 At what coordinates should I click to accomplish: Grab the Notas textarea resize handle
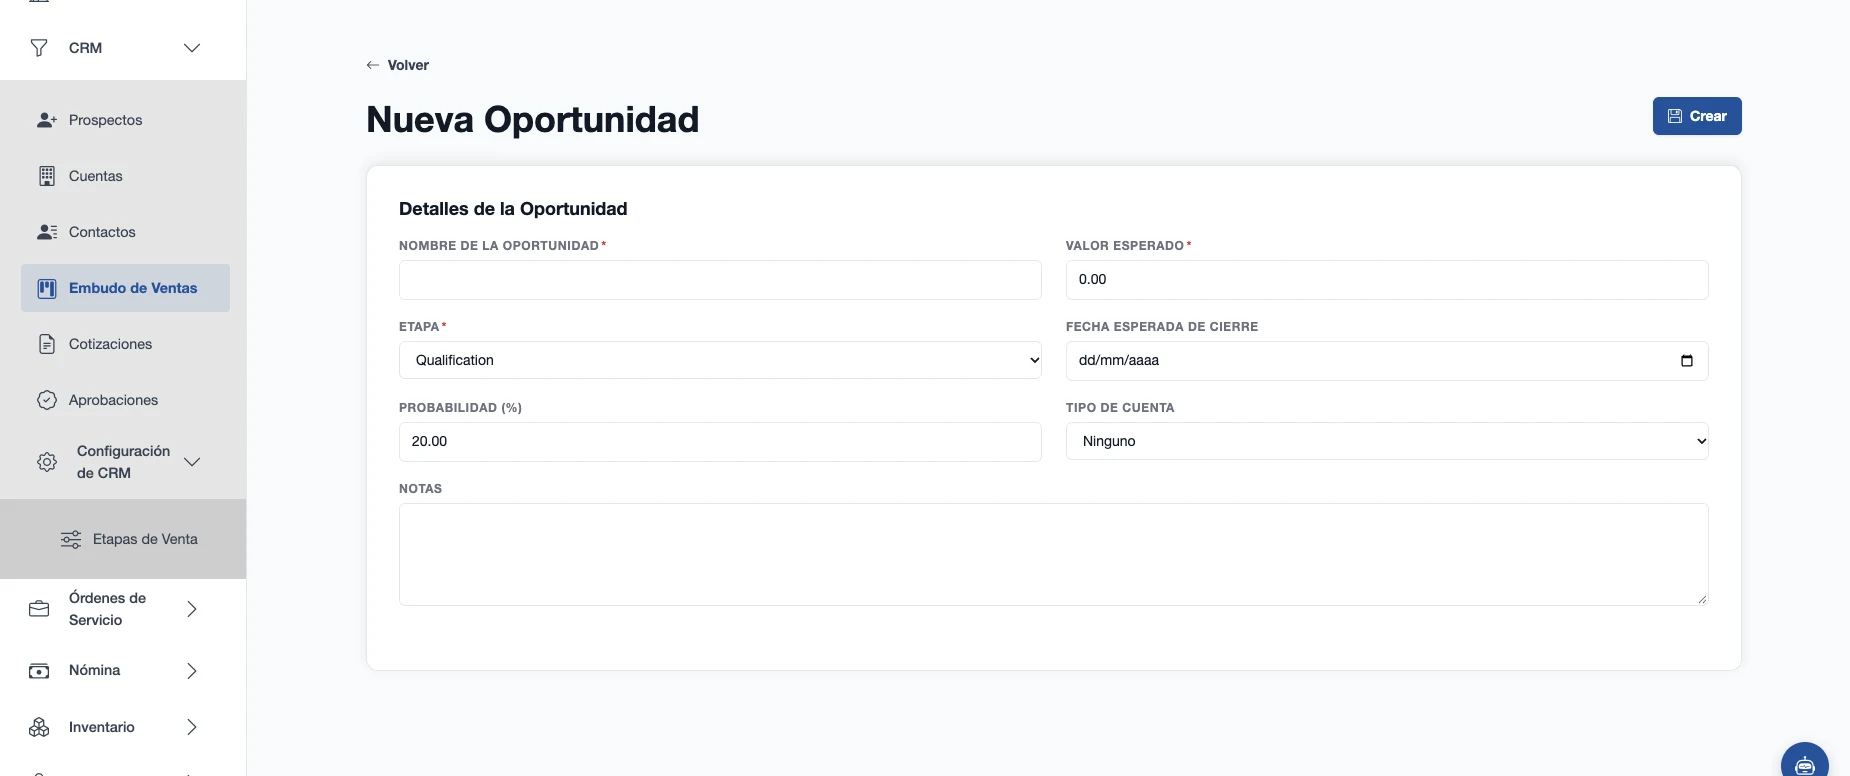point(1702,599)
